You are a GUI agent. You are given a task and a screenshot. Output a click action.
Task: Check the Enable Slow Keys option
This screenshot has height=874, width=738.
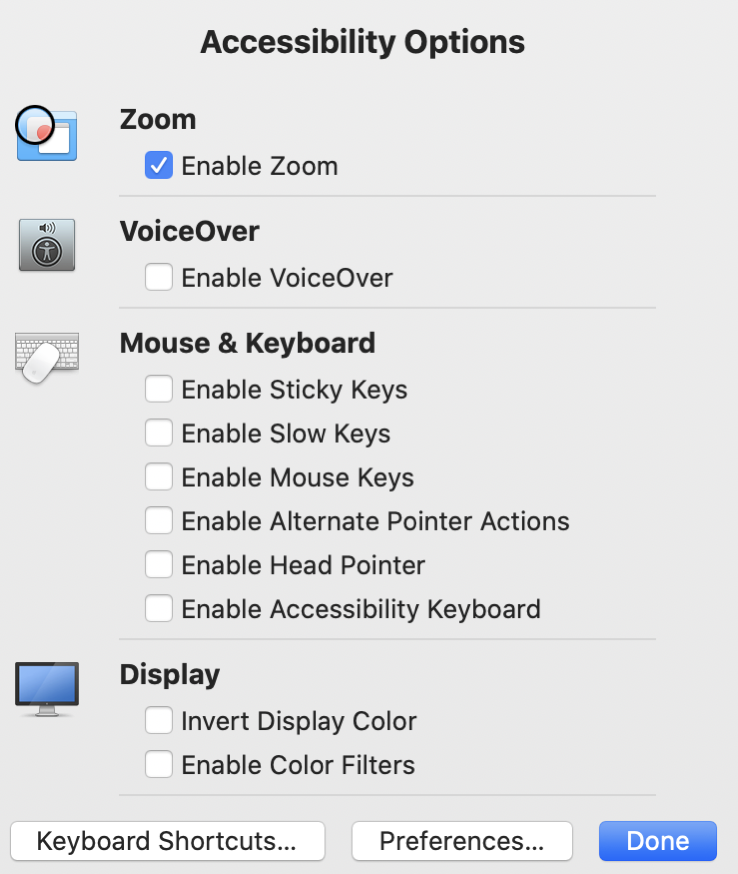[x=159, y=433]
